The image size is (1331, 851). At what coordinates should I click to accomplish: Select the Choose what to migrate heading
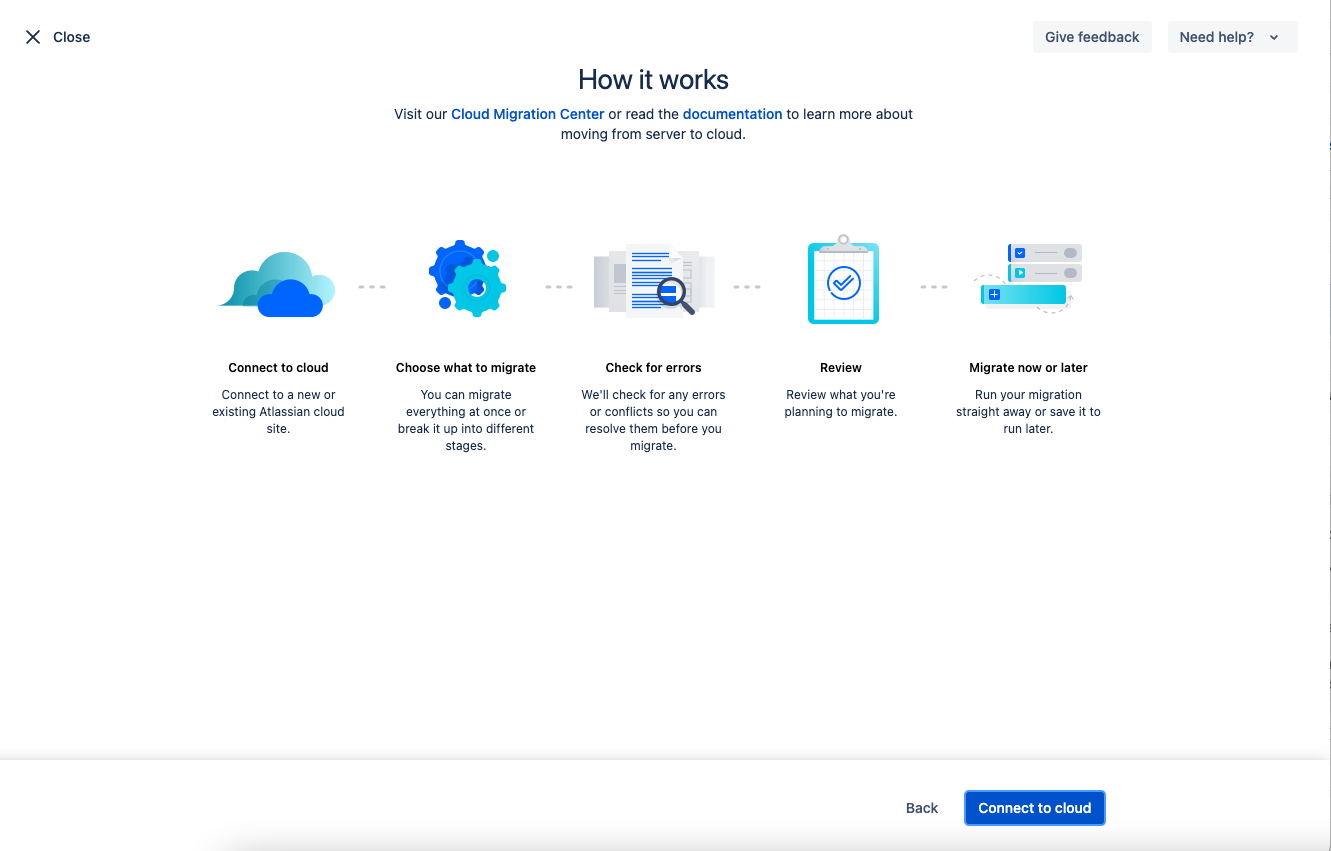[466, 368]
